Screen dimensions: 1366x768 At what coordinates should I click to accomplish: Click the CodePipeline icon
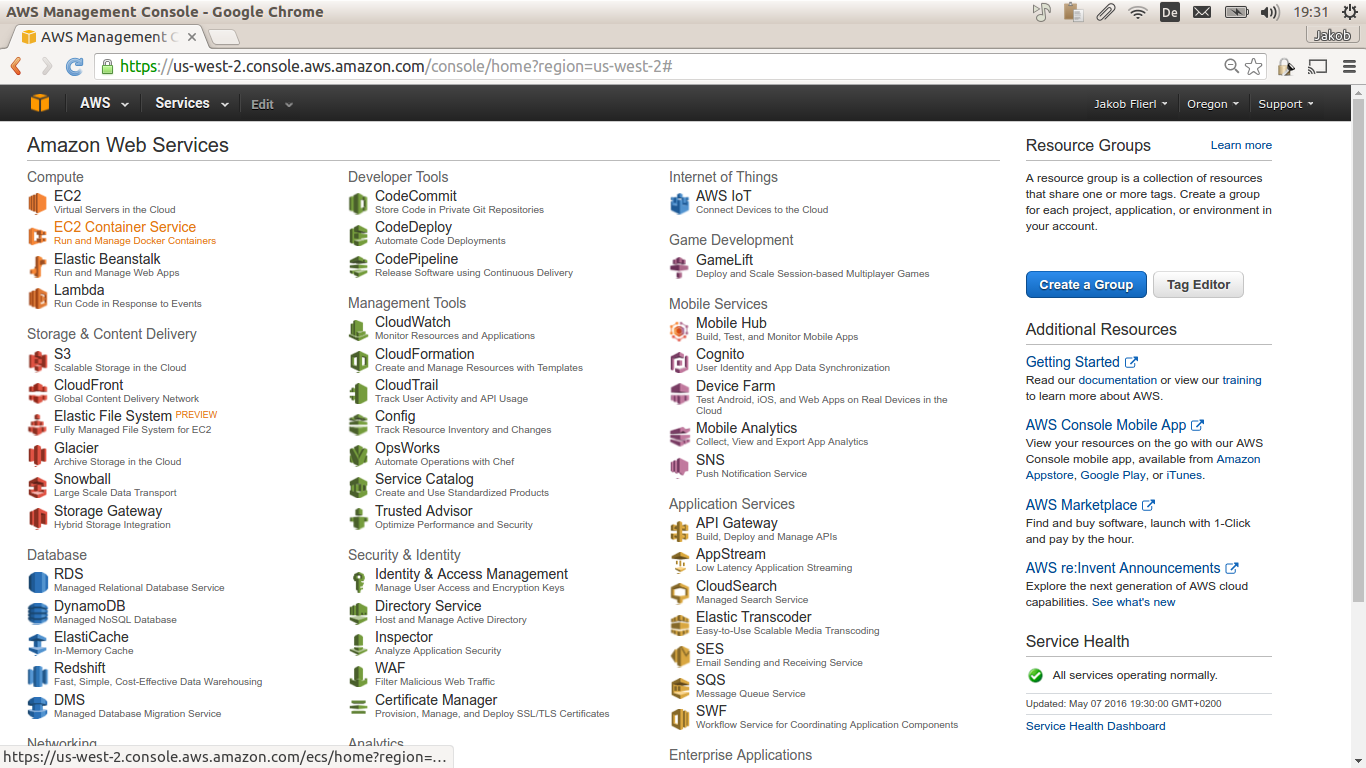358,266
